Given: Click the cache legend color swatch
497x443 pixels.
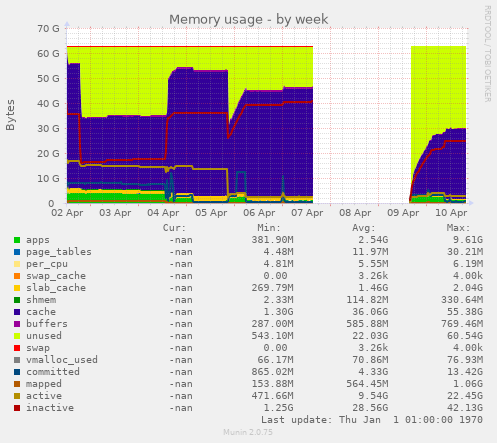Looking at the screenshot, I should 17,312.
